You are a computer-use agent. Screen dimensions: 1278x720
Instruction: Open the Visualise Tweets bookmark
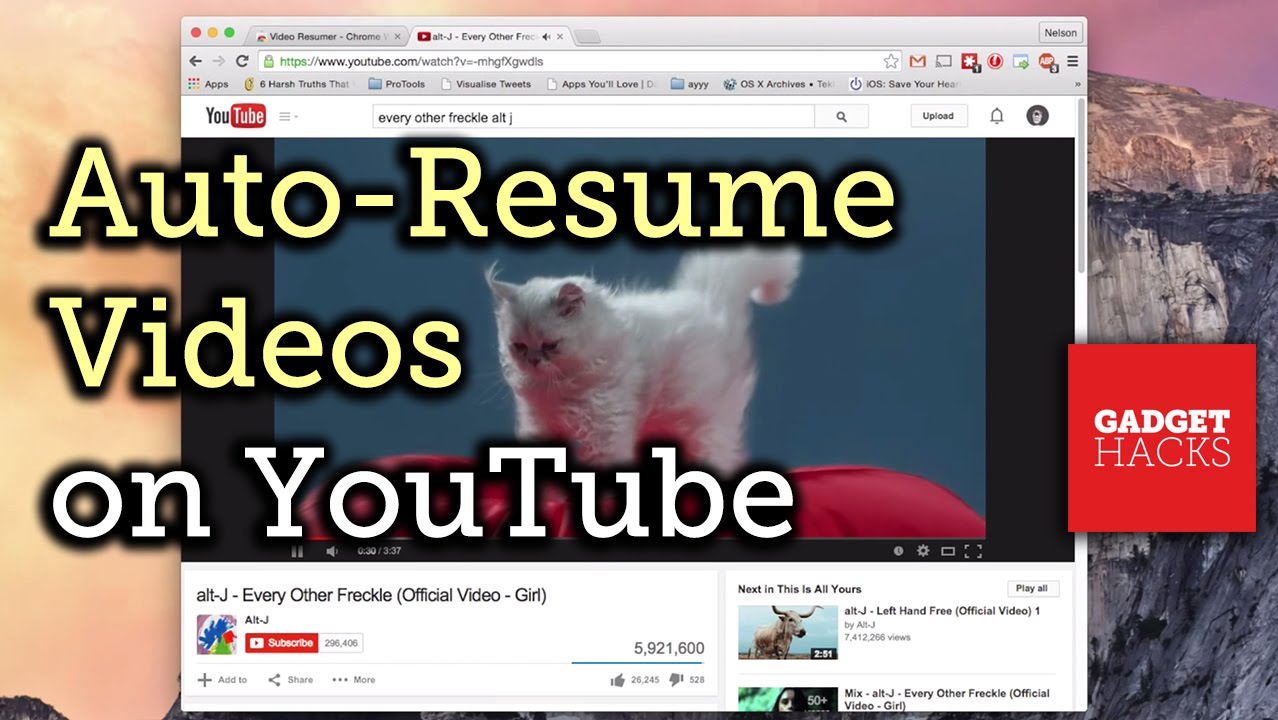click(x=486, y=85)
